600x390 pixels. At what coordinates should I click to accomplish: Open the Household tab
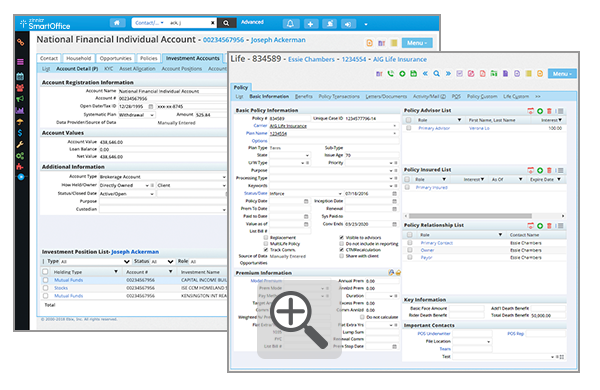[78, 58]
